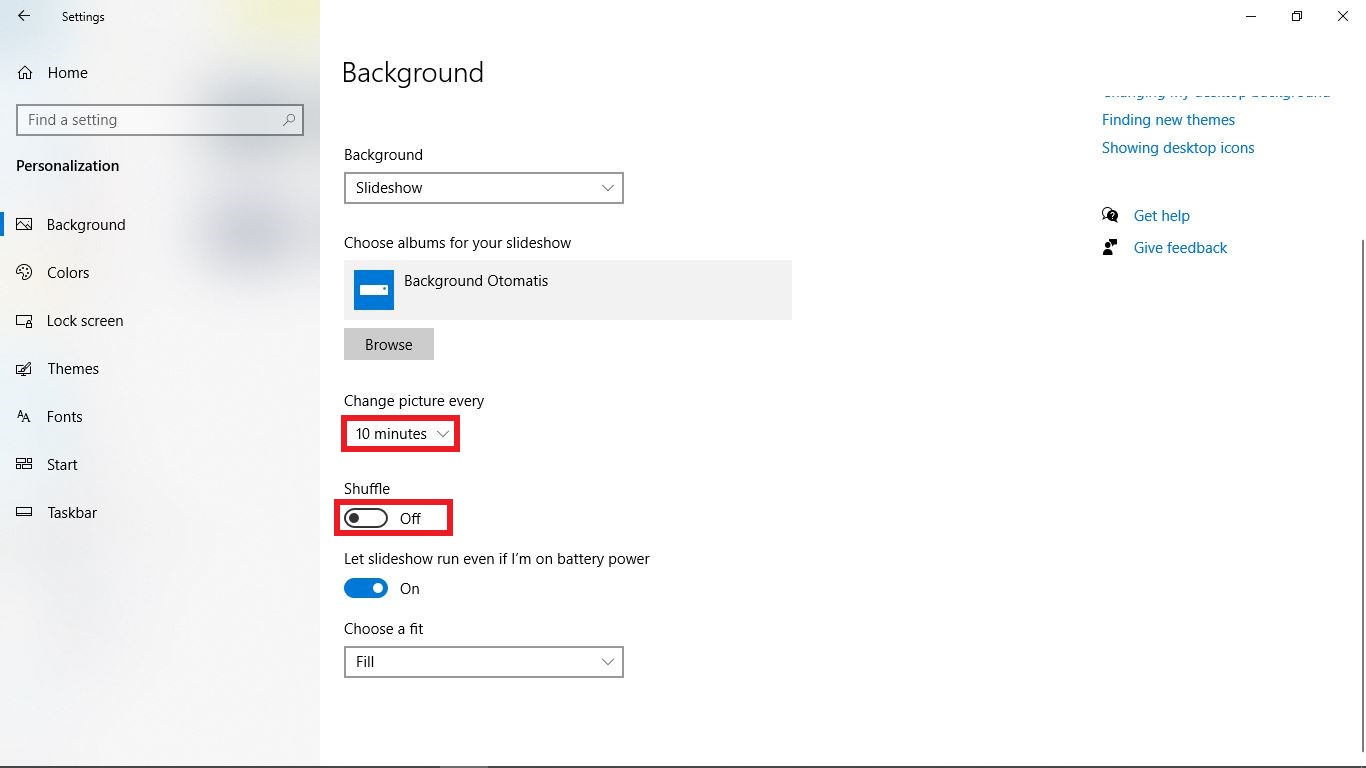
Task: Click the Fonts icon in sidebar
Action: click(25, 417)
